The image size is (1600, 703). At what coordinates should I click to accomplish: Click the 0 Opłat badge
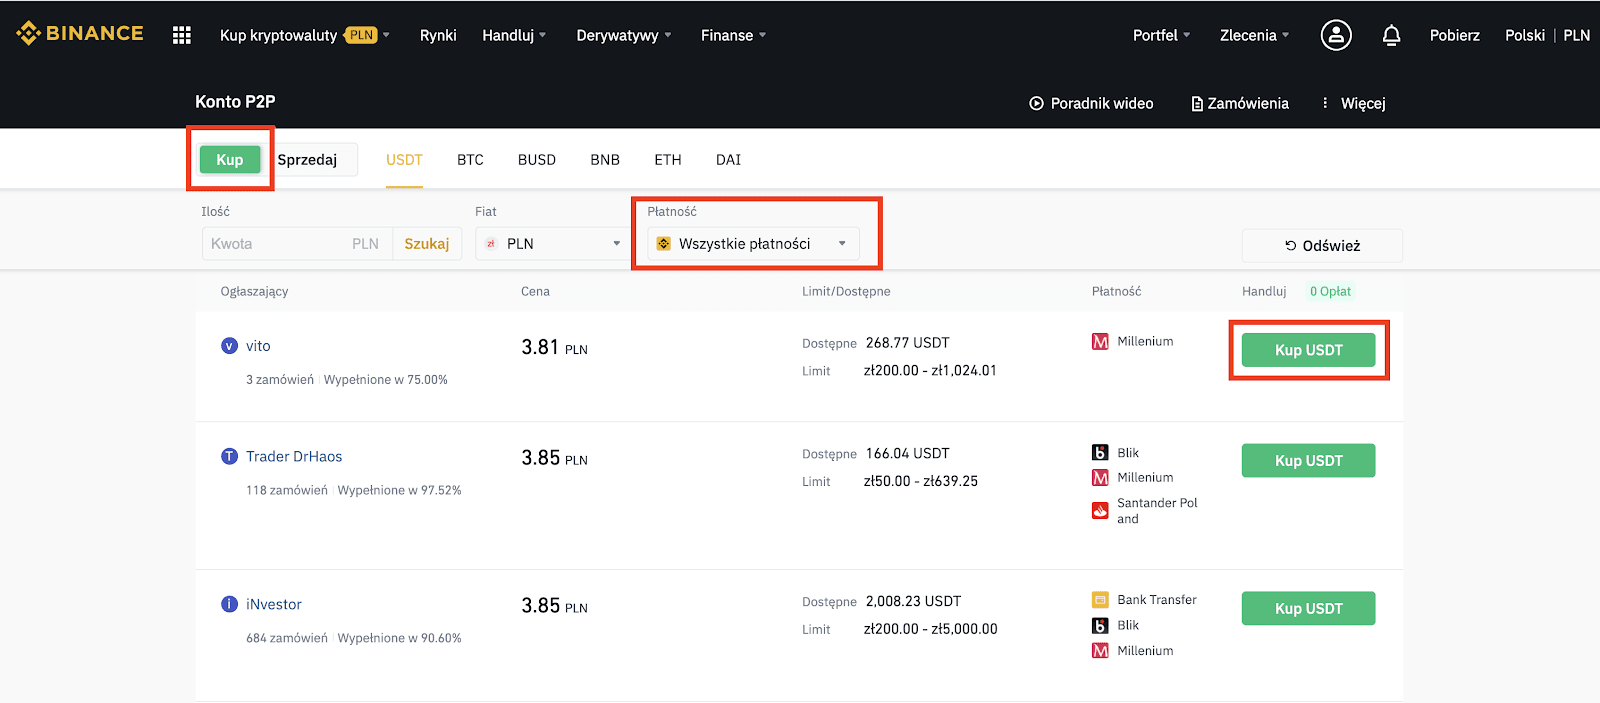[1330, 291]
